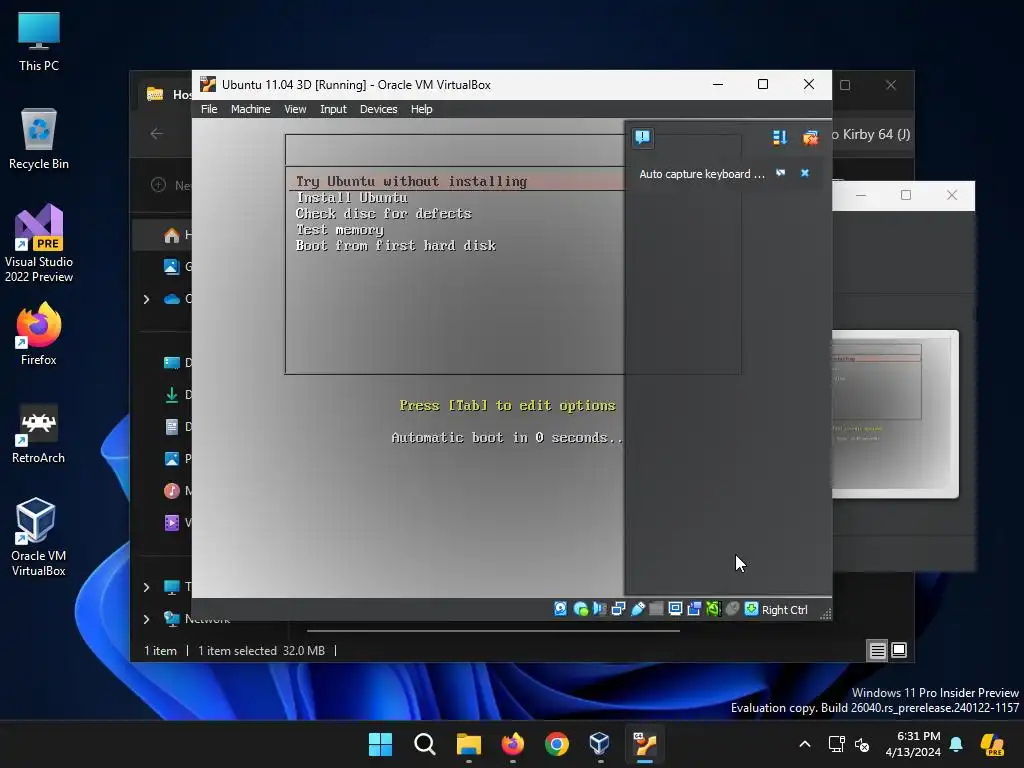Viewport: 1024px width, 768px height.
Task: Open VirtualBox Manager from the taskbar
Action: tap(600, 744)
